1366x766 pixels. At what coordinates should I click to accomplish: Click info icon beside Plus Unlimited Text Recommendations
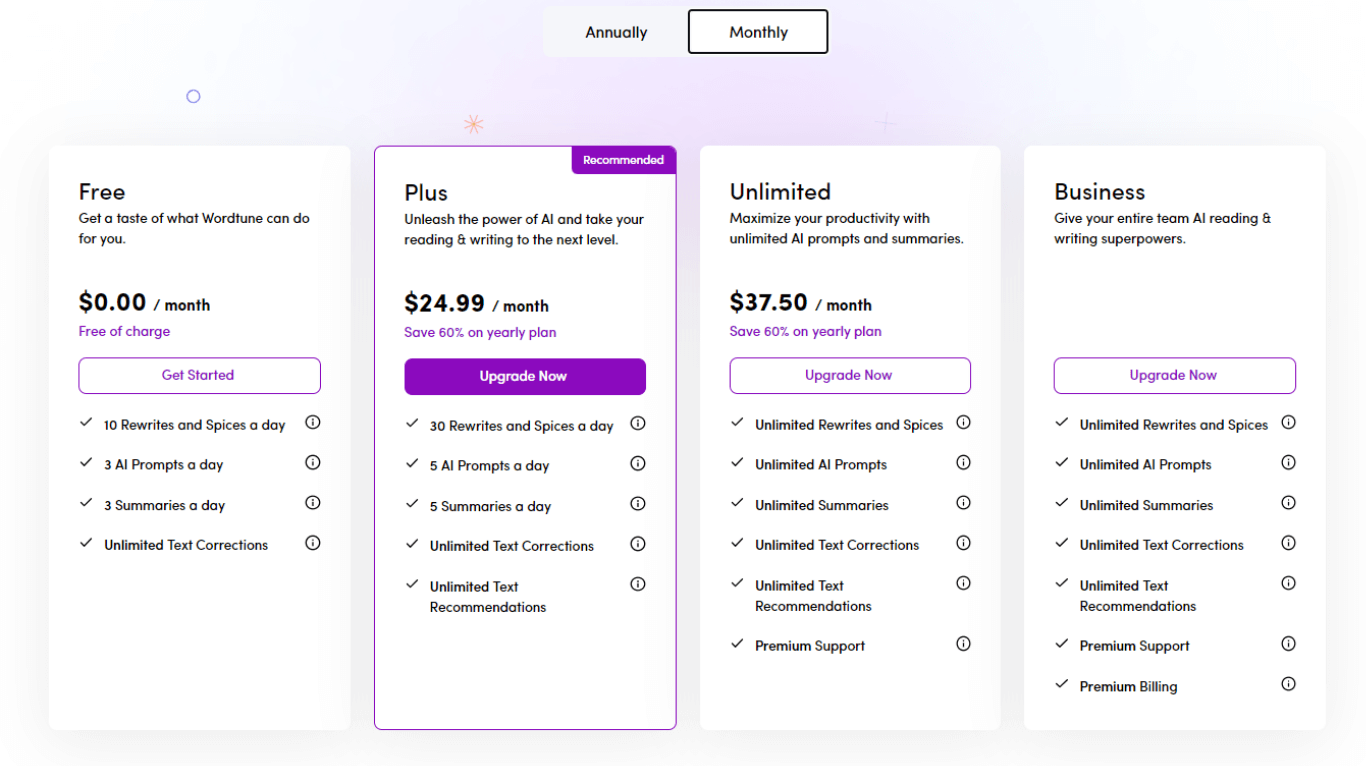click(x=638, y=584)
